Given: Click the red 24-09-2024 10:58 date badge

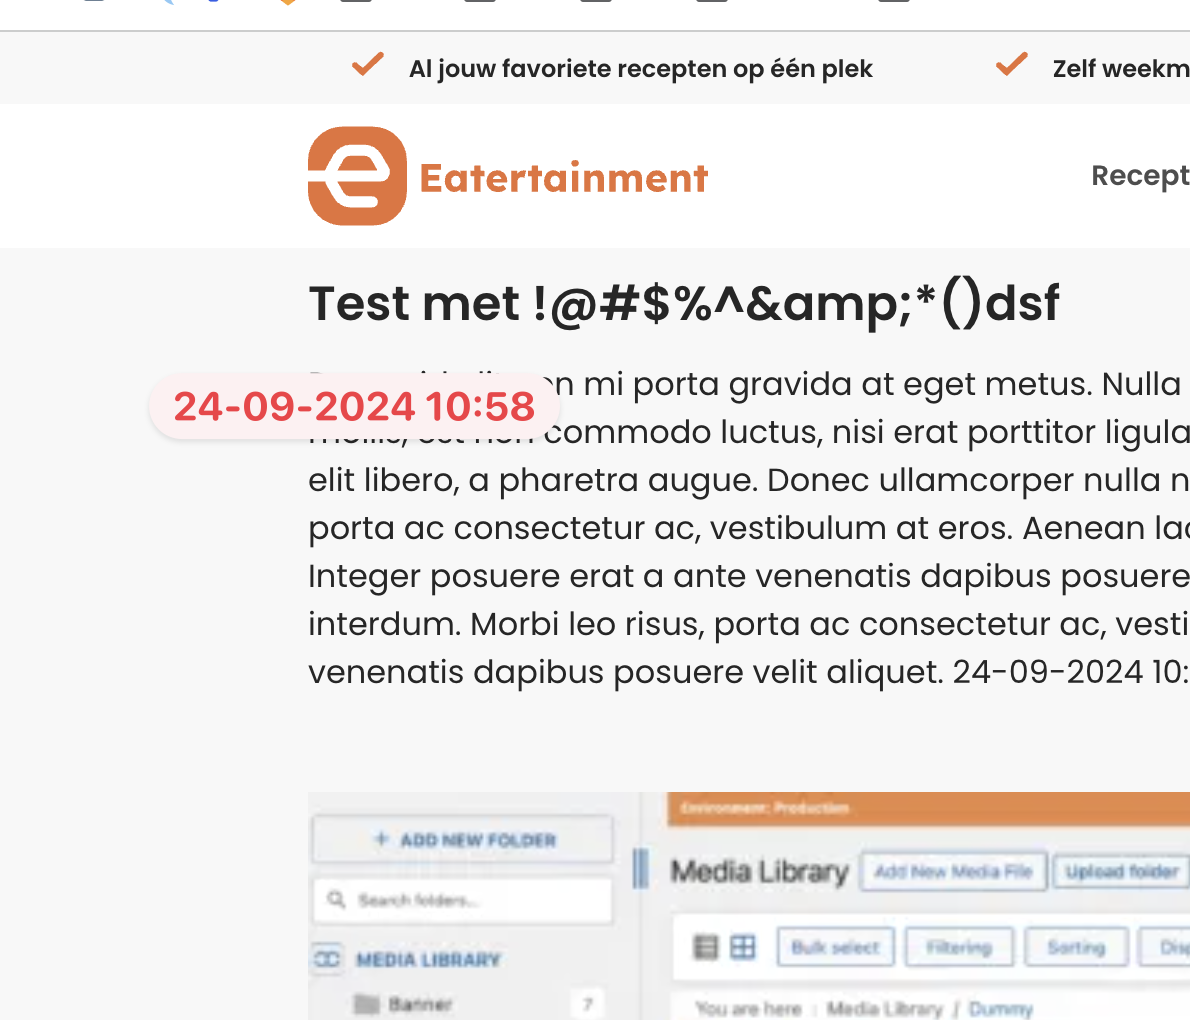Looking at the screenshot, I should tap(354, 406).
